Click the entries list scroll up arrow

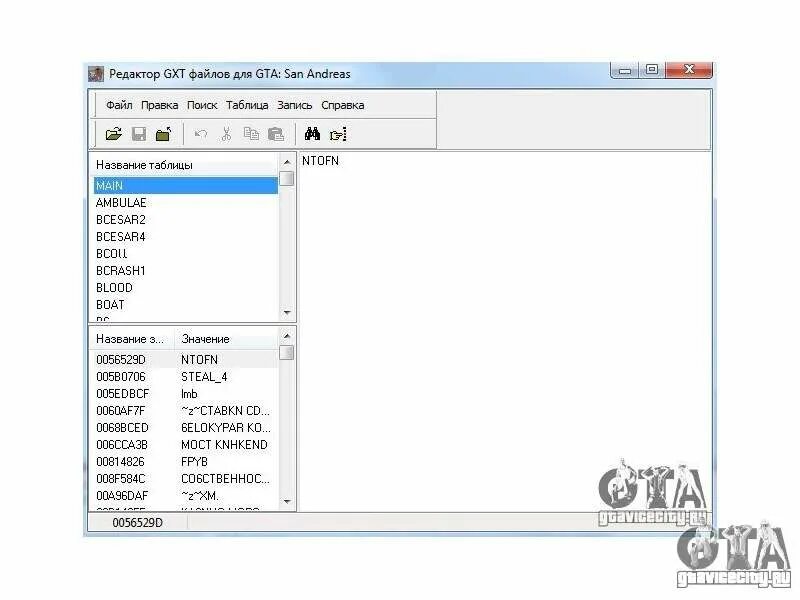click(x=287, y=336)
